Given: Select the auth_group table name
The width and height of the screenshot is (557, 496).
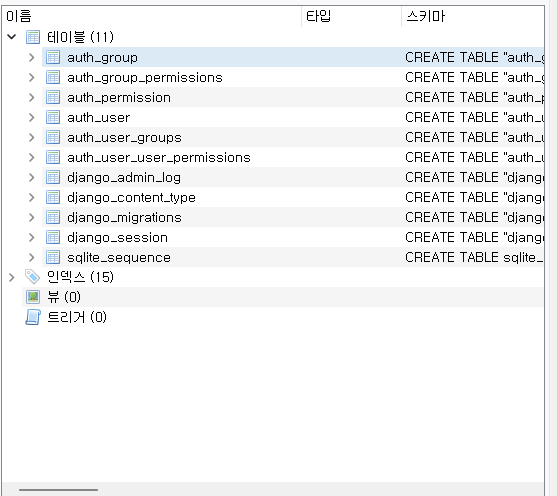Looking at the screenshot, I should tap(102, 58).
